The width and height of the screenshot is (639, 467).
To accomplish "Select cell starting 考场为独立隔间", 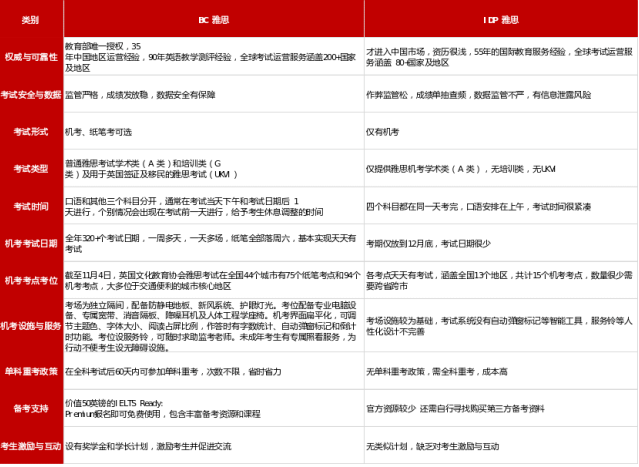I will 214,326.
